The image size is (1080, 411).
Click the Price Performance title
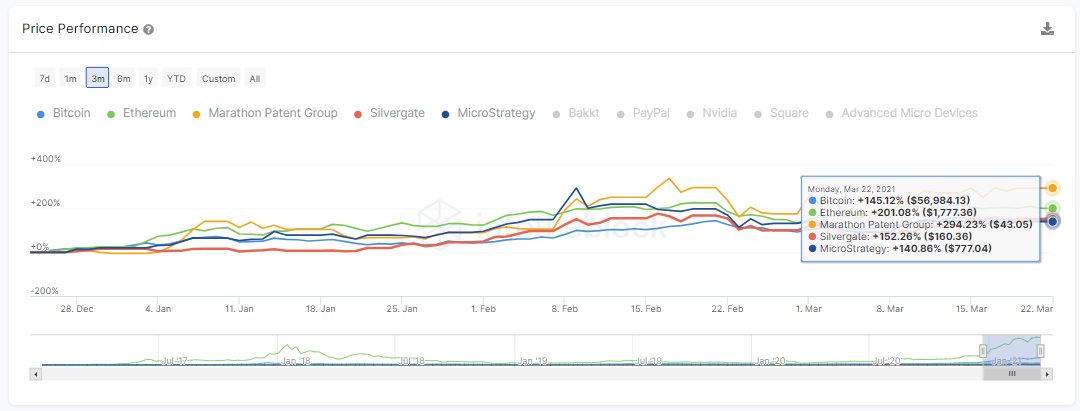click(x=80, y=29)
